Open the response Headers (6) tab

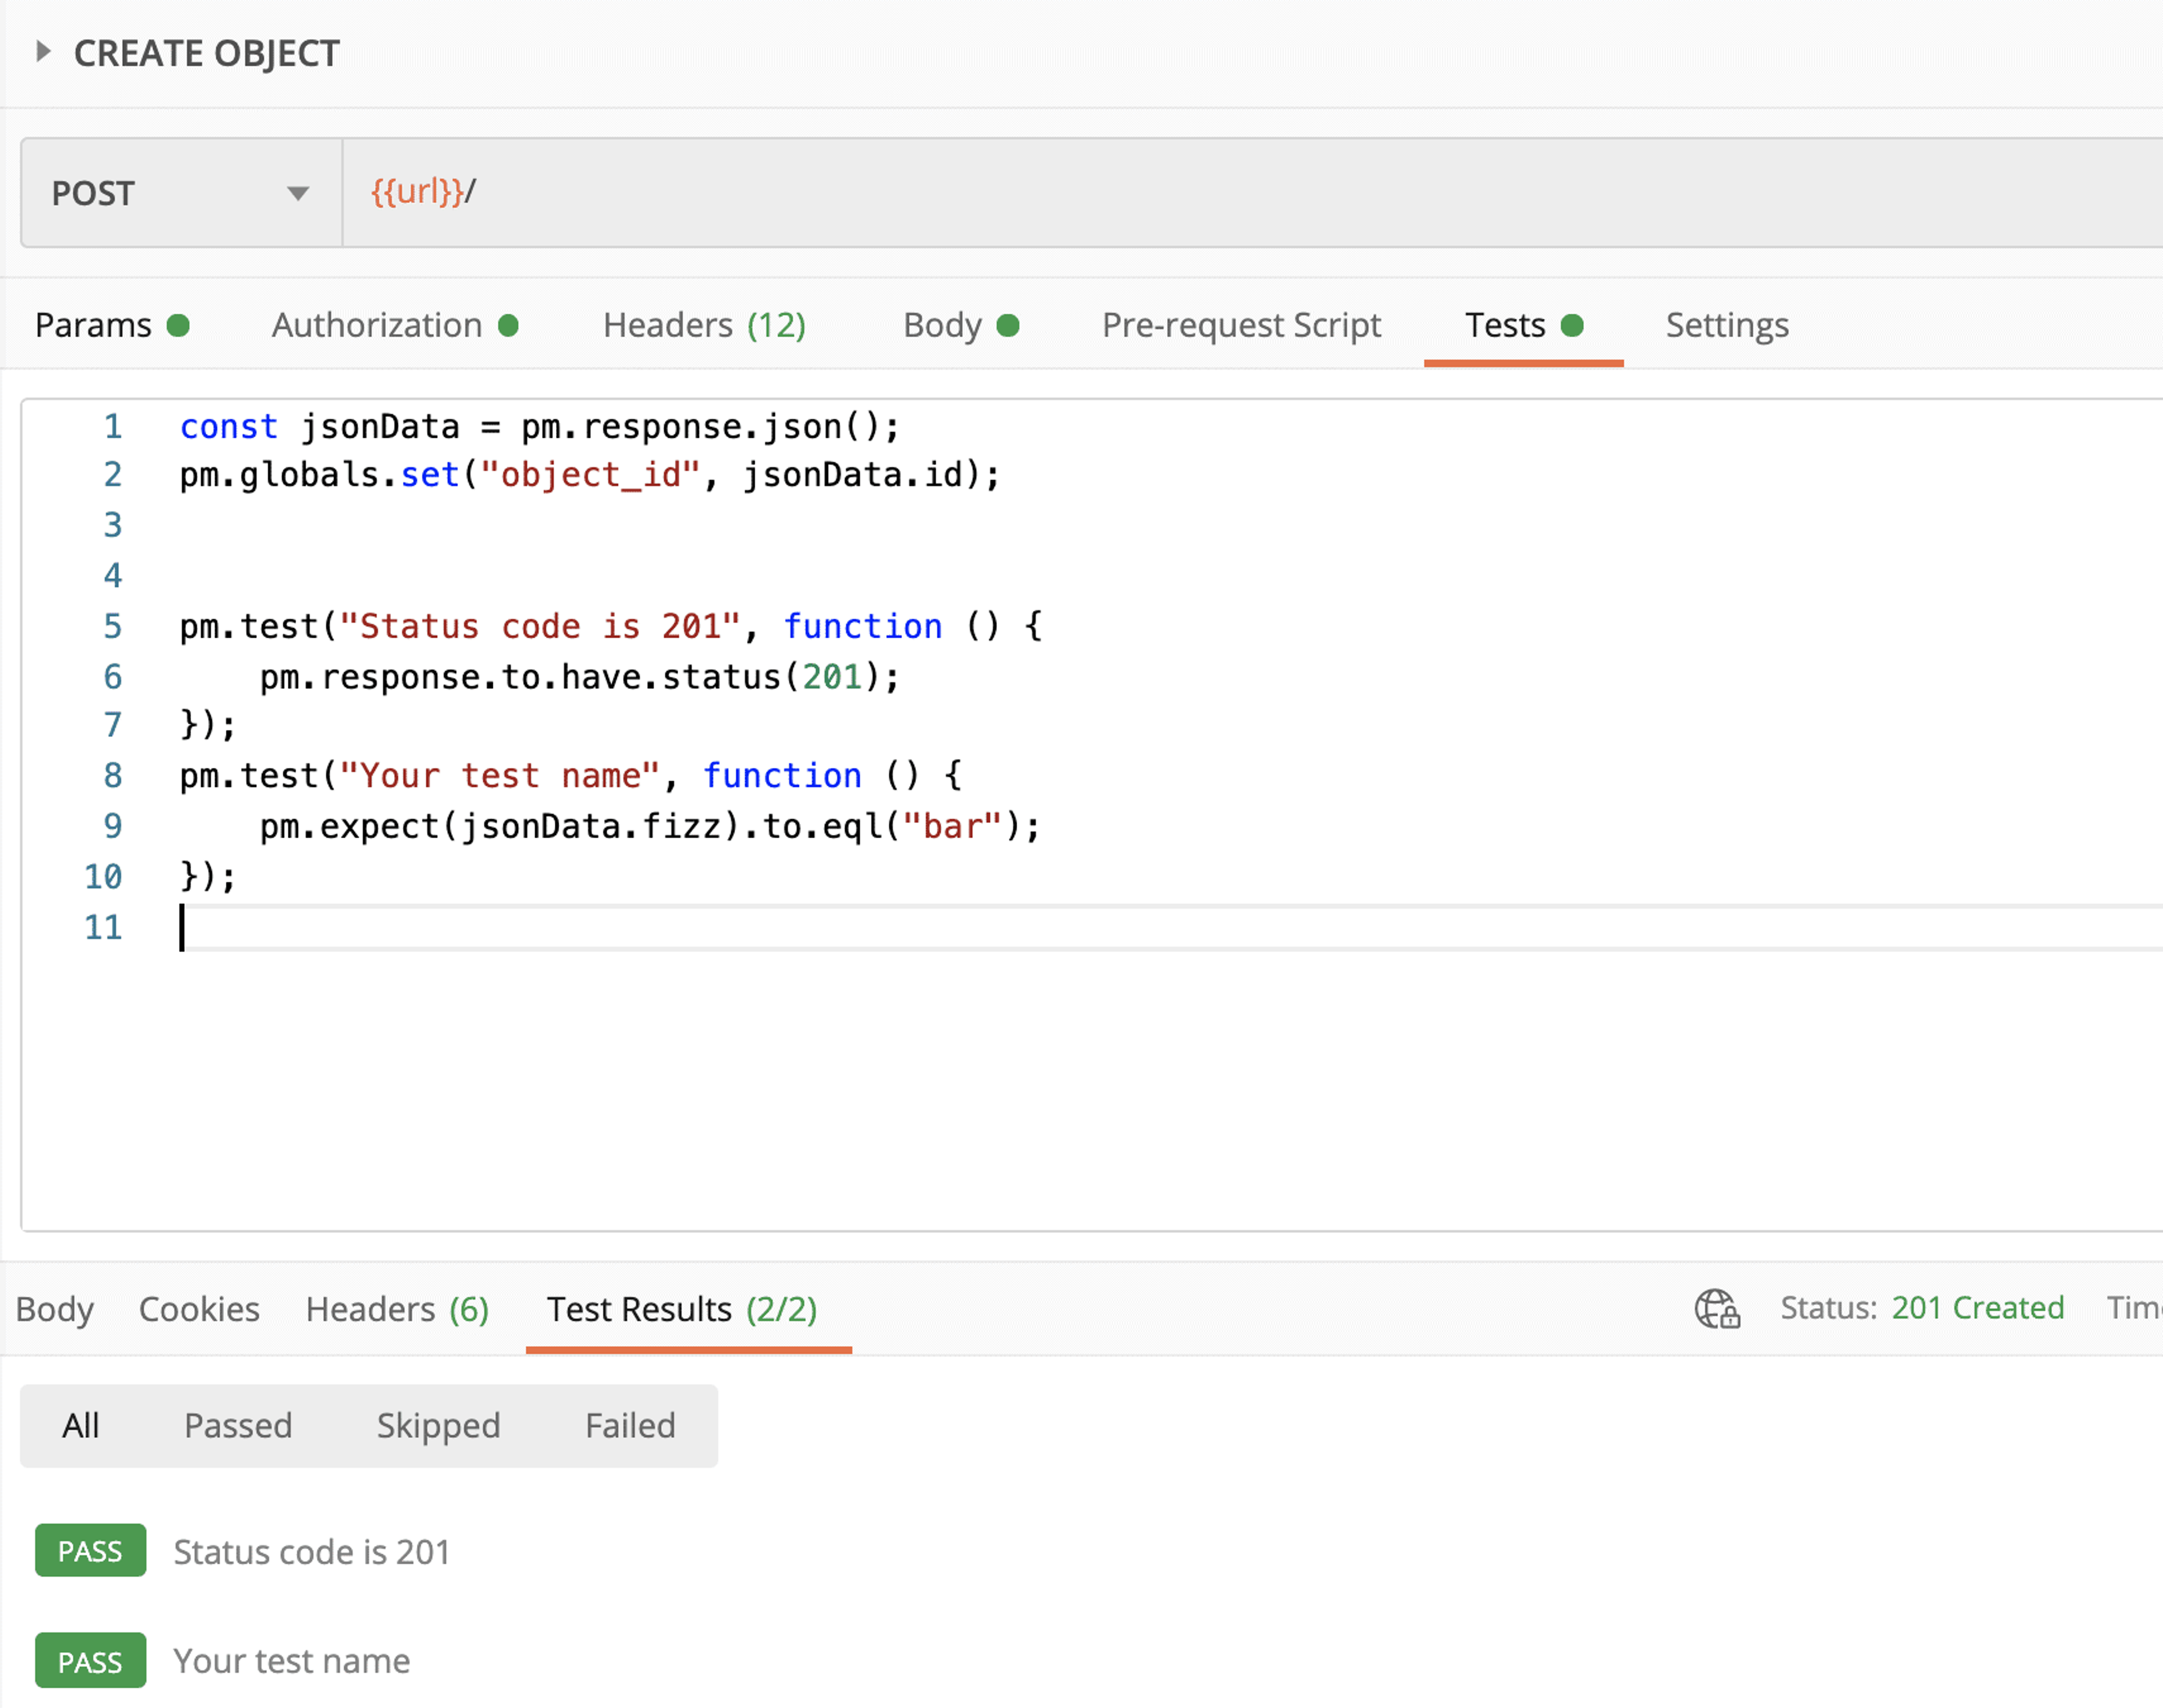[x=397, y=1309]
